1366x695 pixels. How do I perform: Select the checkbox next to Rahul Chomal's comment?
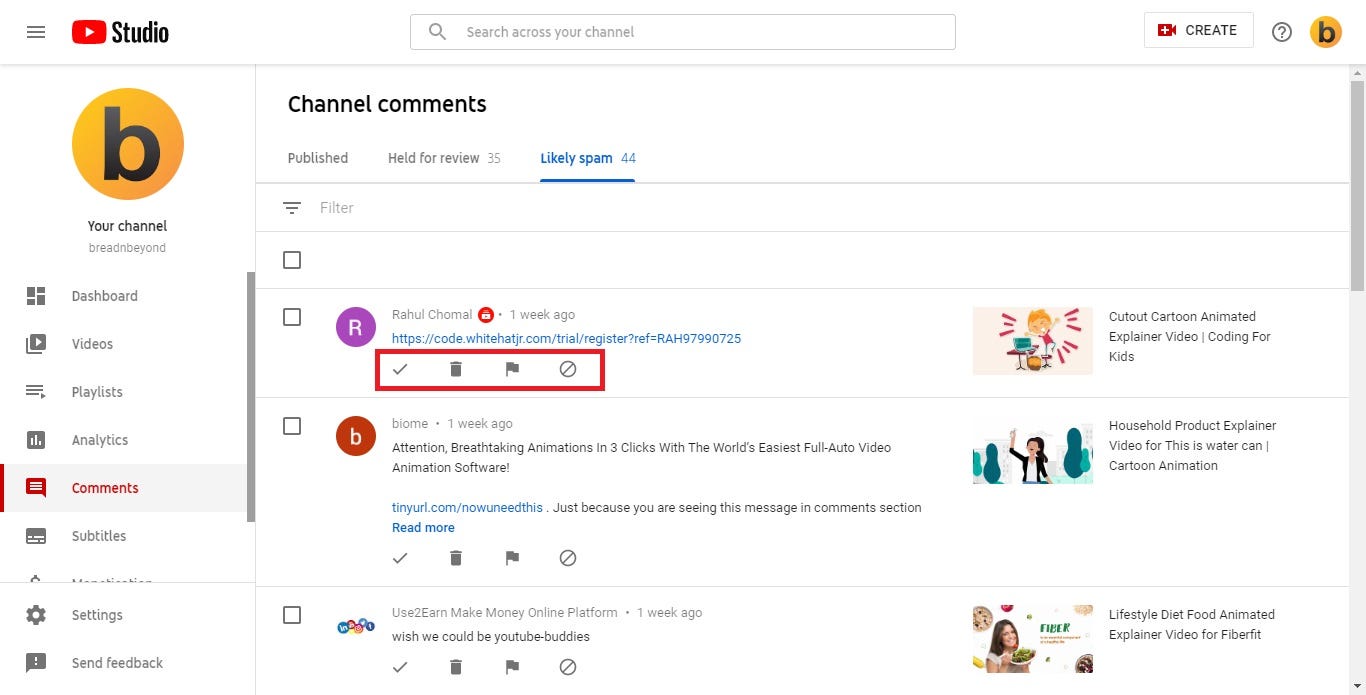(x=292, y=317)
